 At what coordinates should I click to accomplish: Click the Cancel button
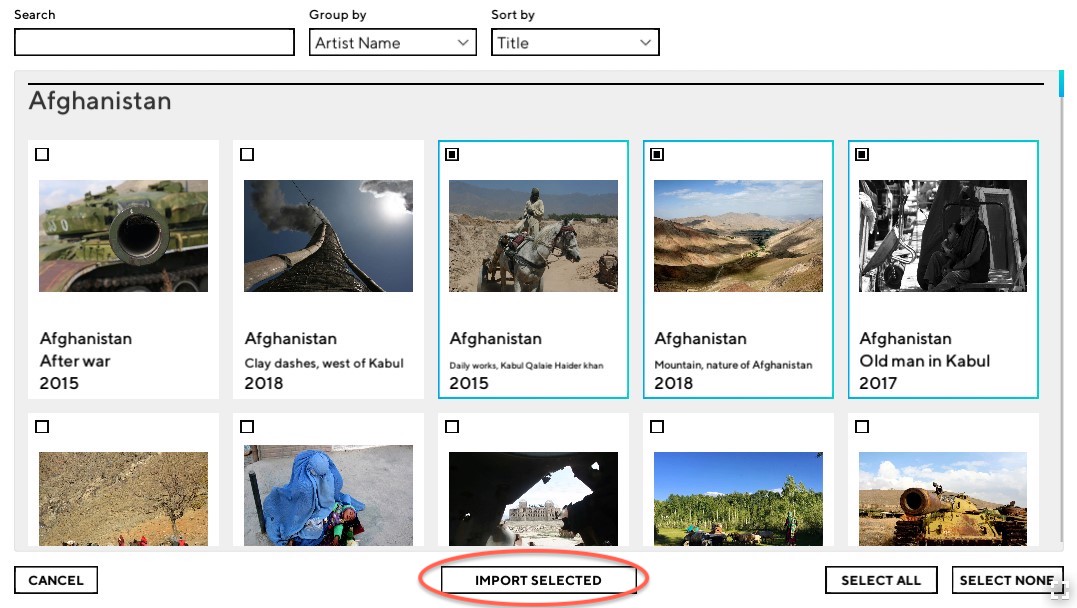(56, 580)
